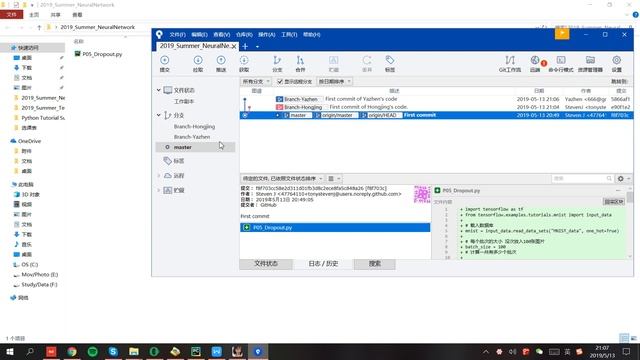Open the 帮助(H) menu in SourceTree
Viewport: 640px width, 360px height.
[311, 35]
